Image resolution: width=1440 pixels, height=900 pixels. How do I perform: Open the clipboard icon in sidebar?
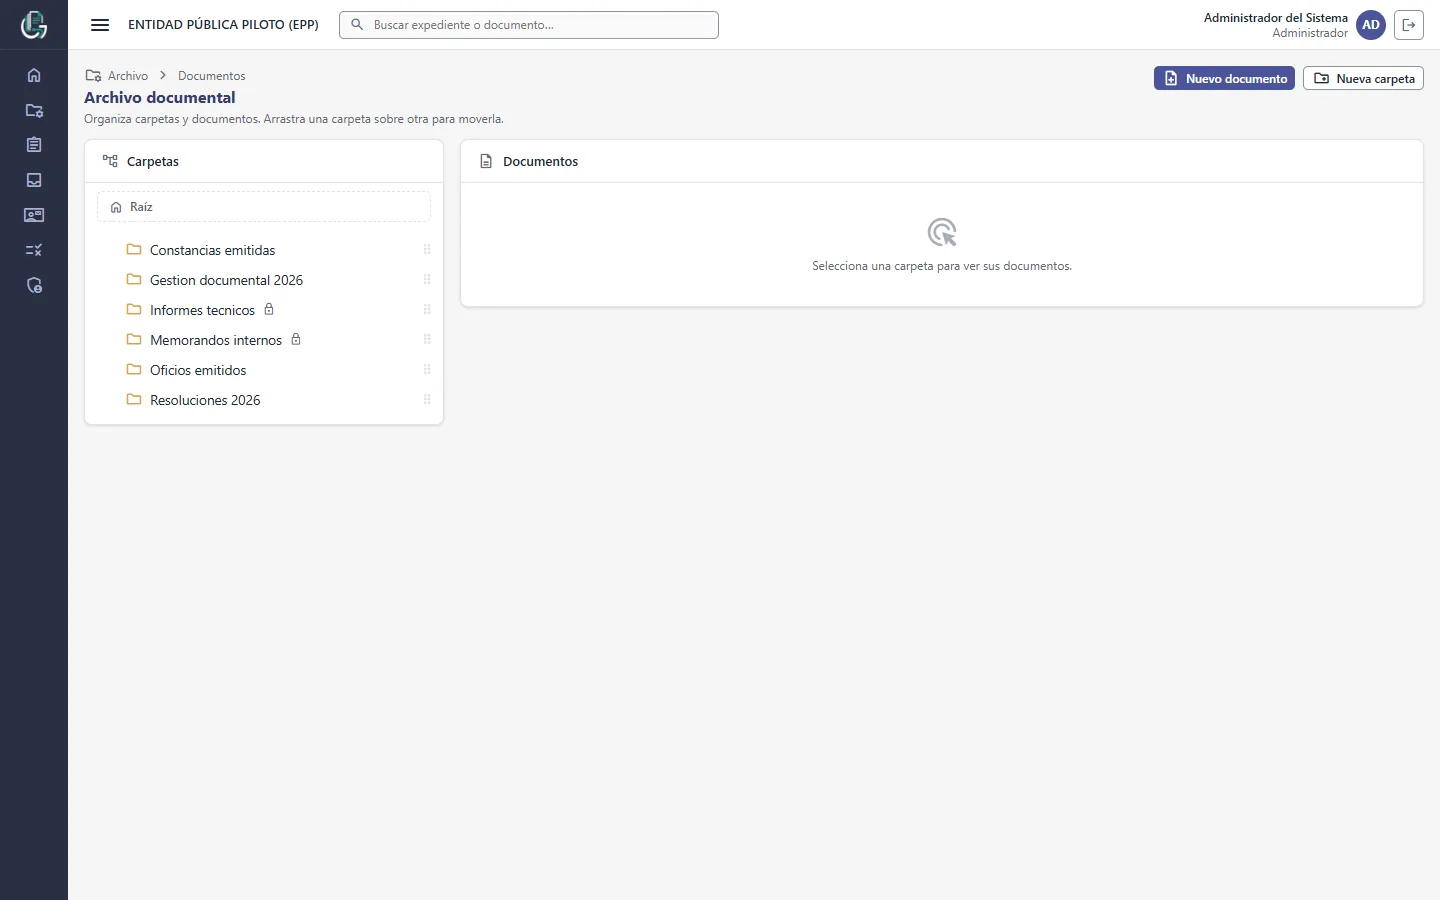coord(34,145)
